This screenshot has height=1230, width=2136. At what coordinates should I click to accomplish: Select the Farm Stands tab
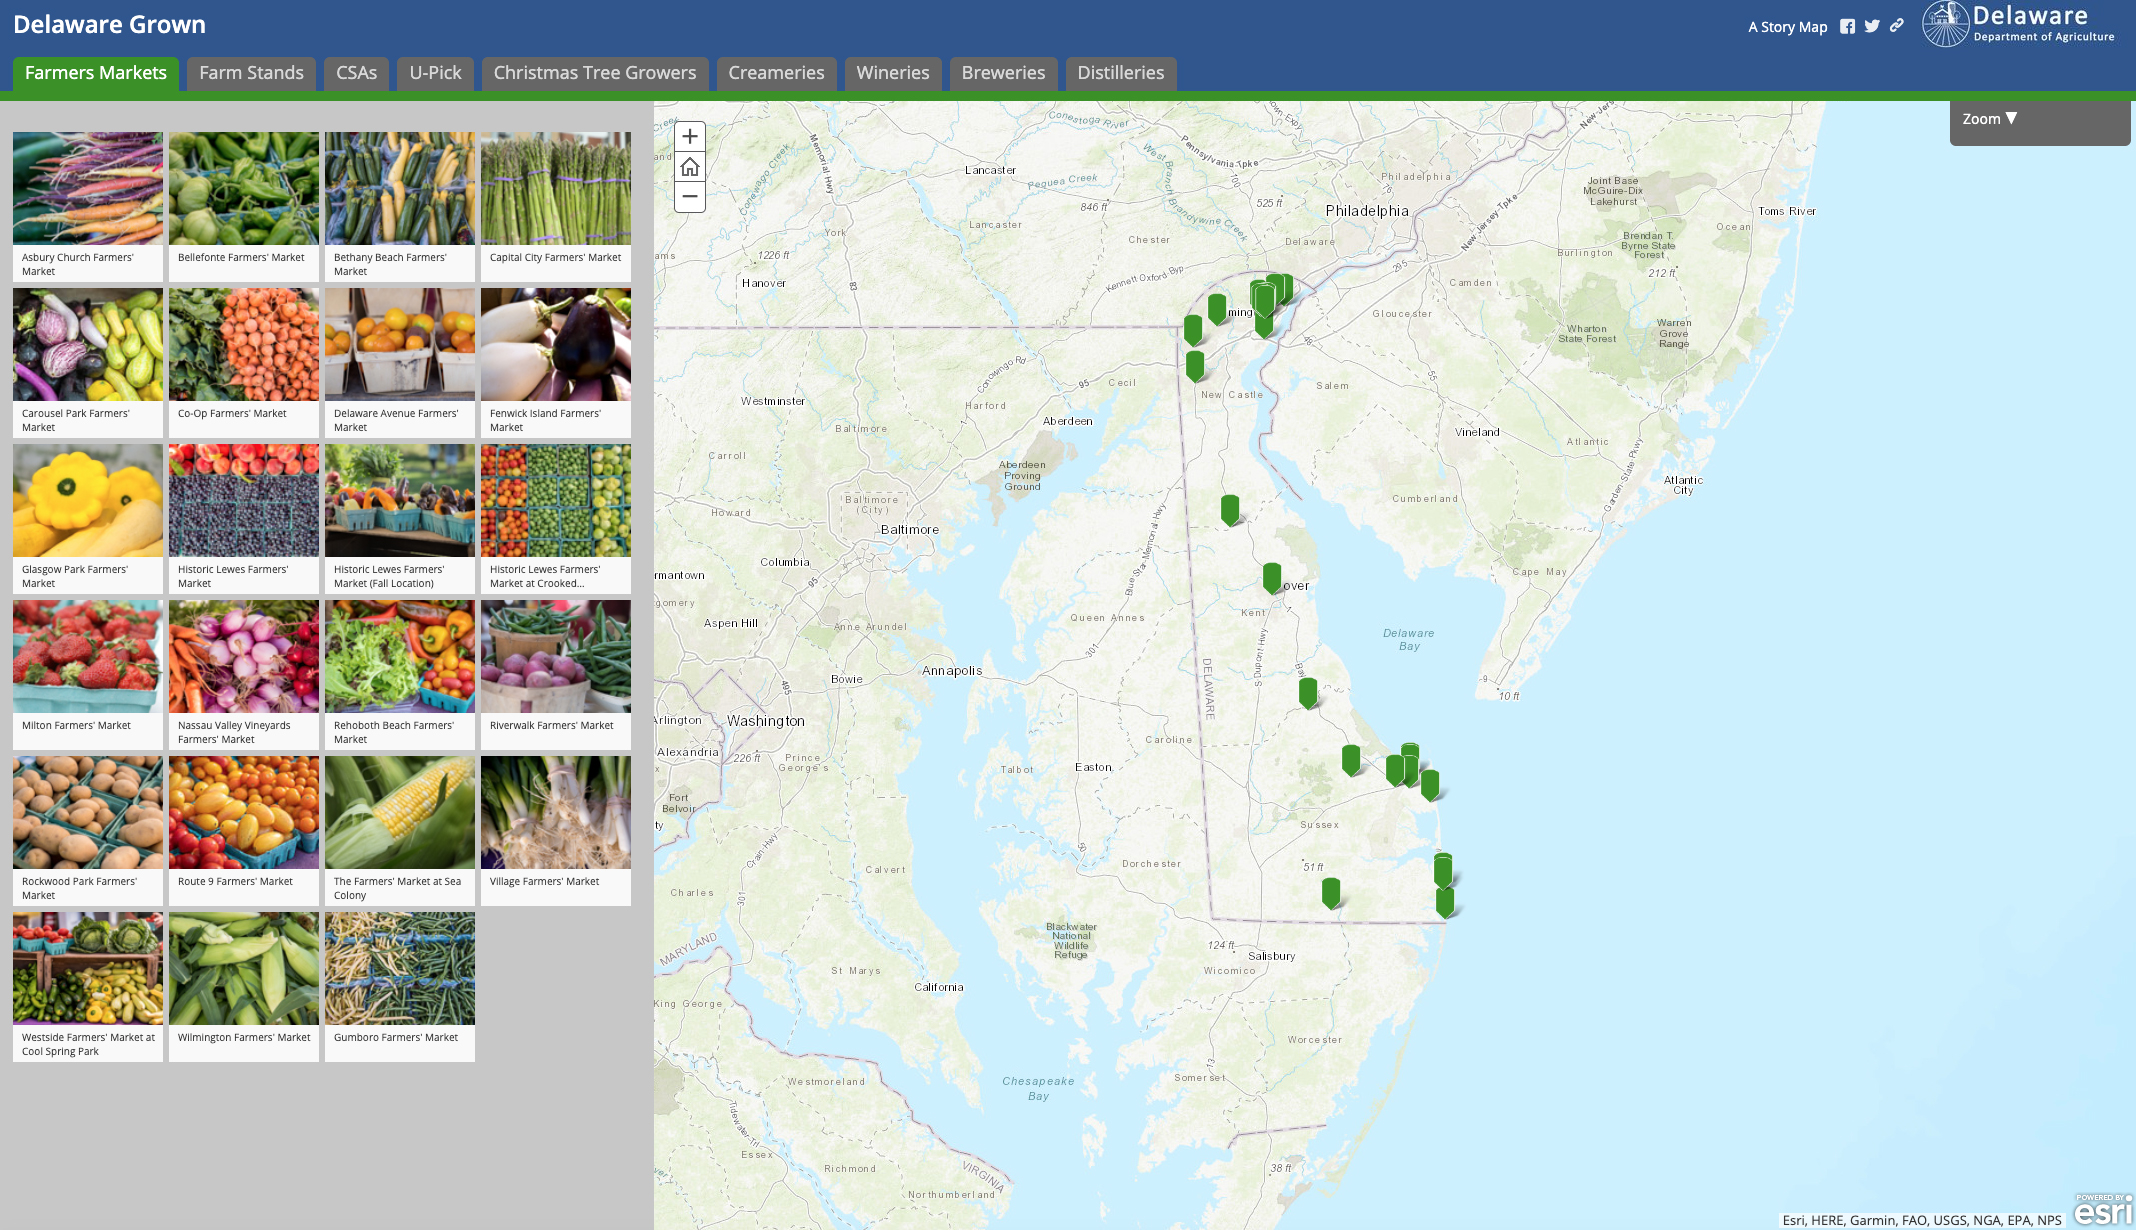tap(249, 72)
